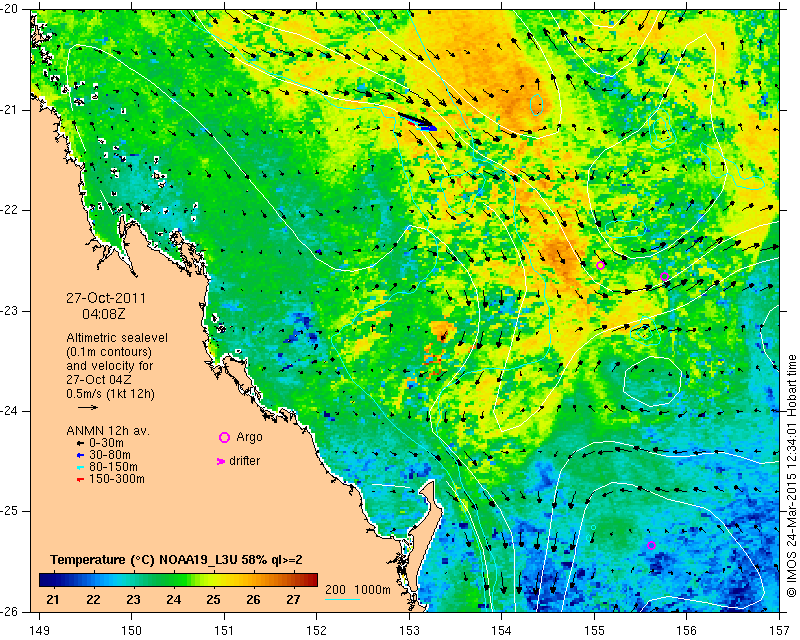800x640 pixels.
Task: Click the latitude axis label -20
Action: click(10, 9)
